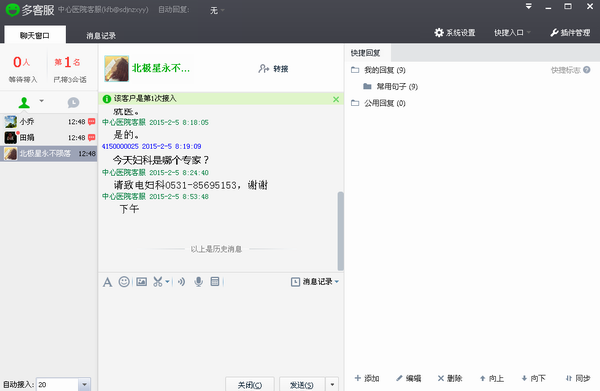The width and height of the screenshot is (600, 391).
Task: Switch to the 消息记录 top tab
Action: [x=101, y=36]
